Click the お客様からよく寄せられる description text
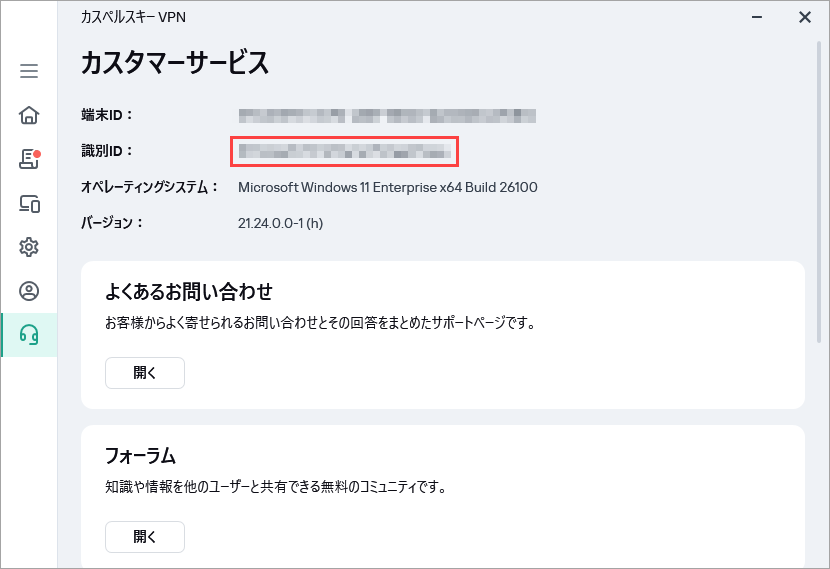This screenshot has width=830, height=569. 320,322
